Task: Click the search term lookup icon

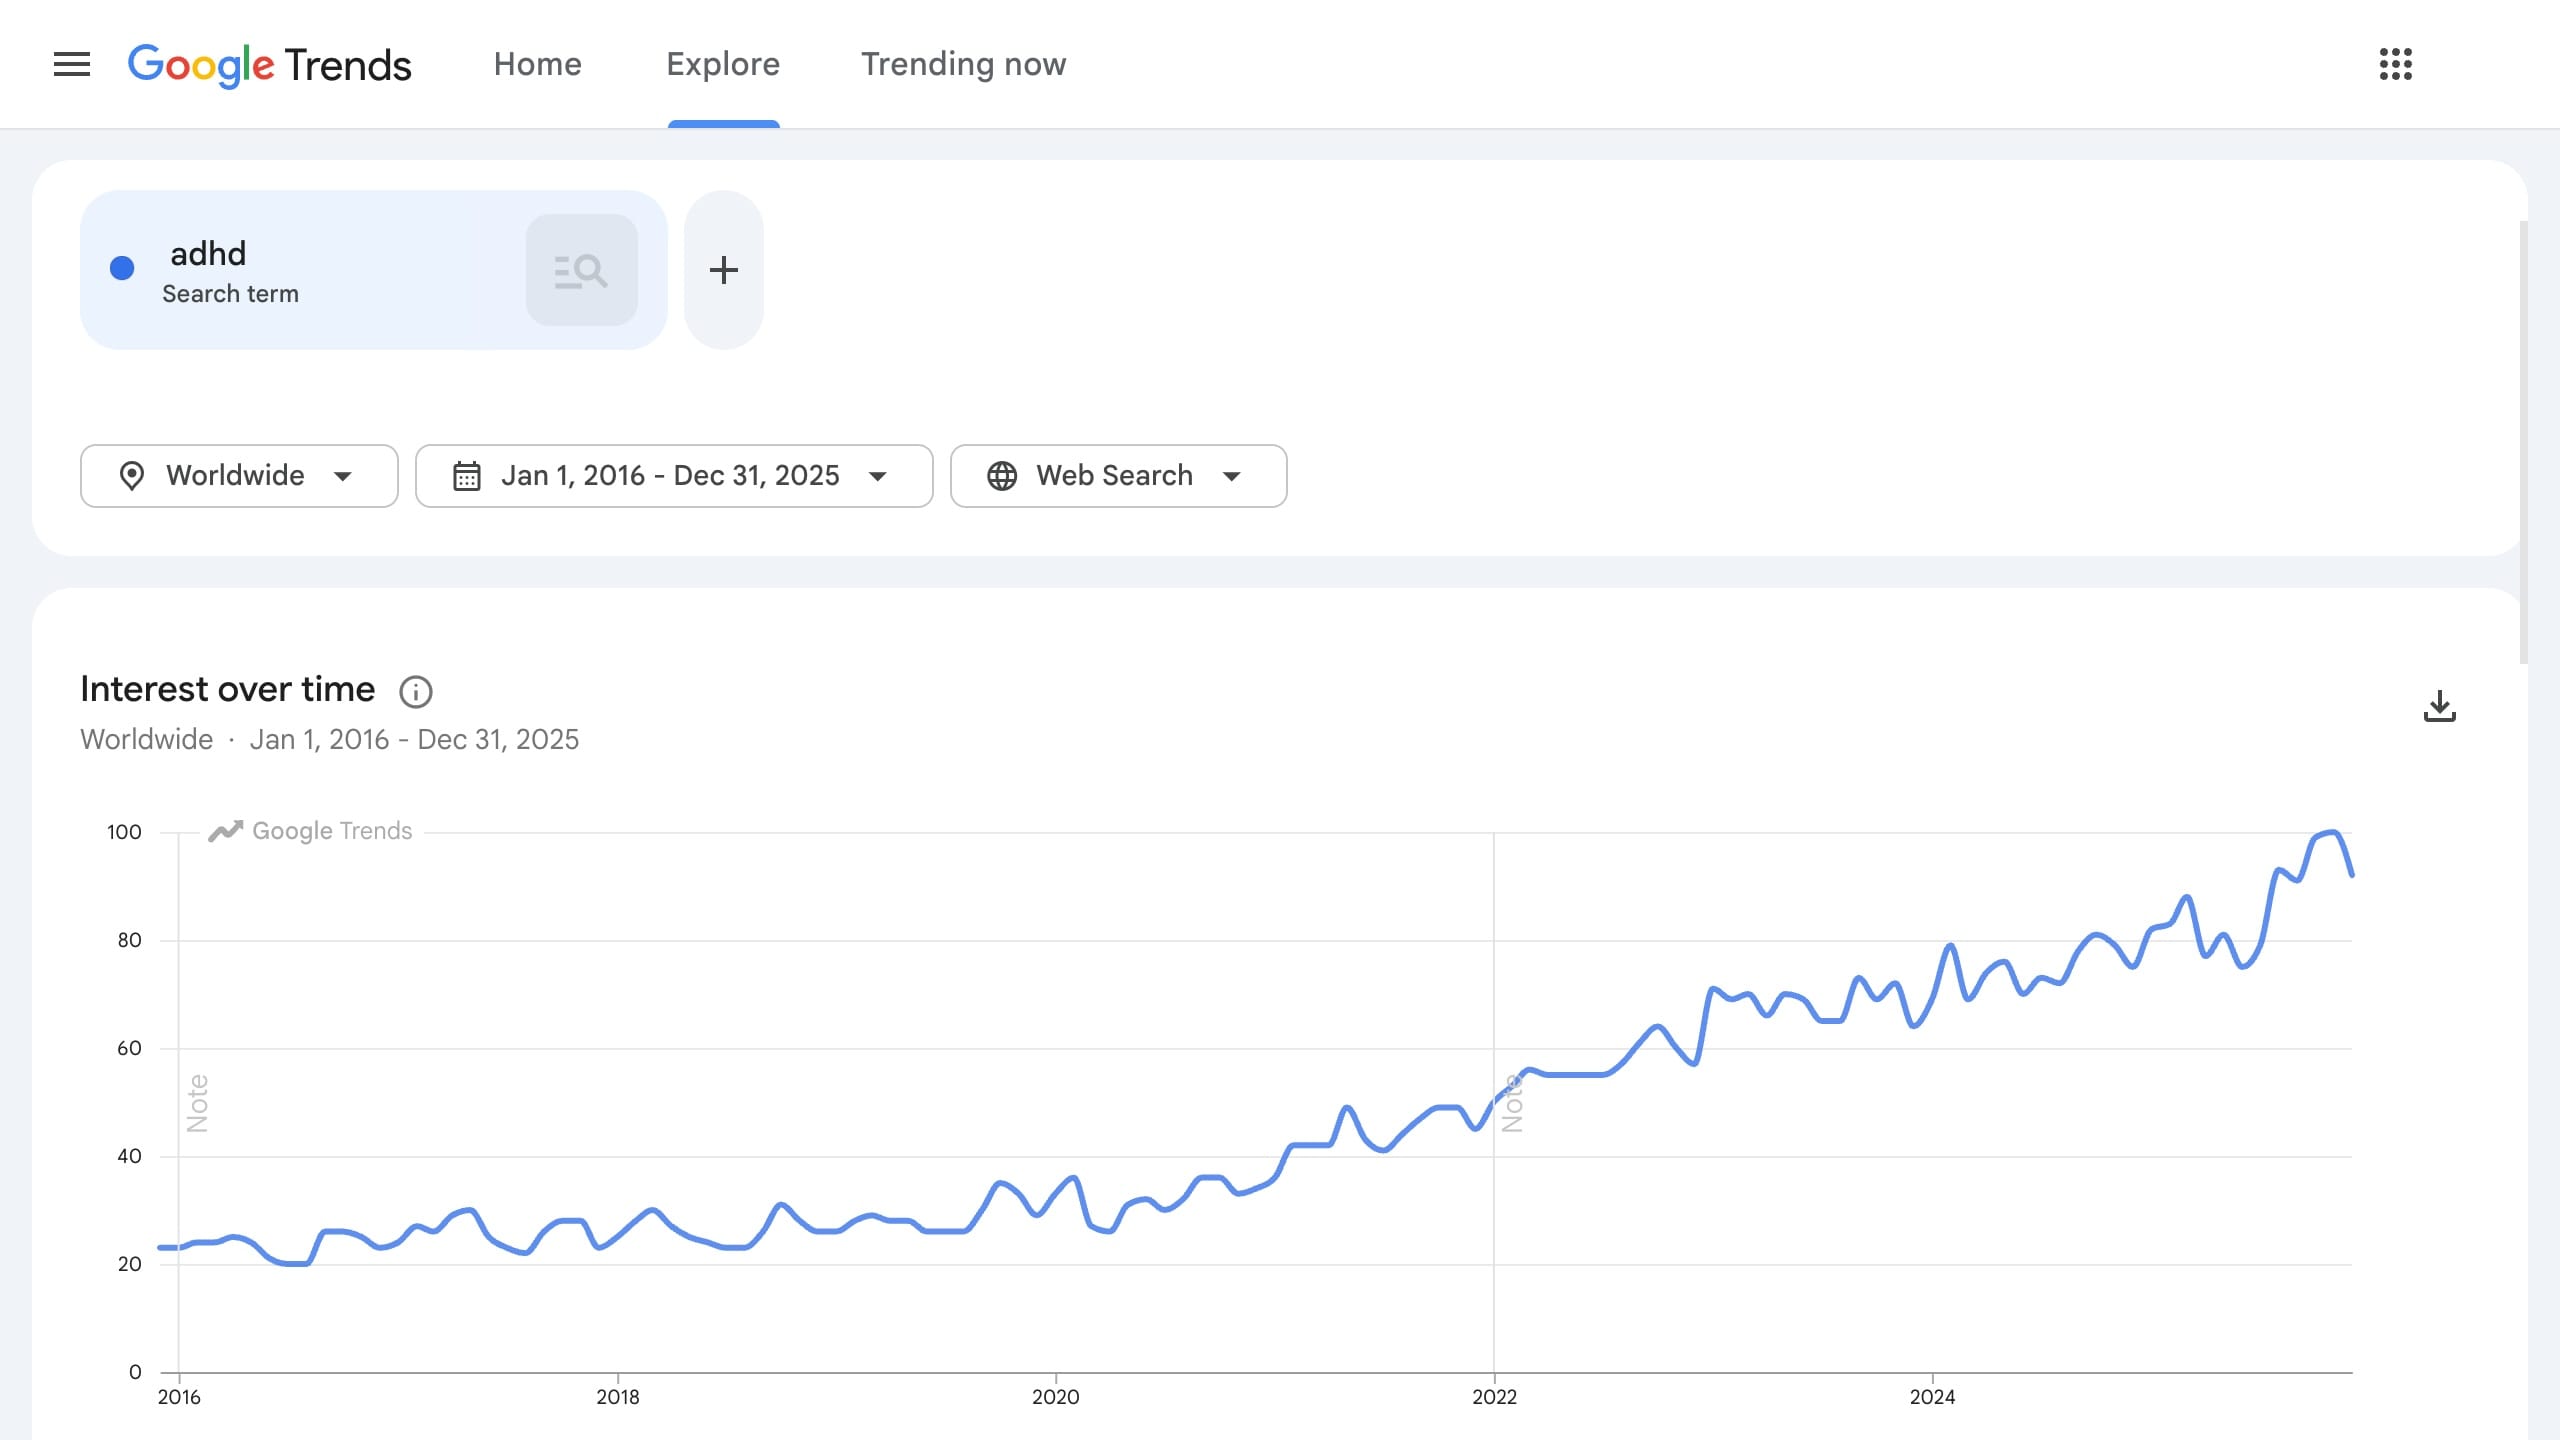Action: pyautogui.click(x=581, y=270)
